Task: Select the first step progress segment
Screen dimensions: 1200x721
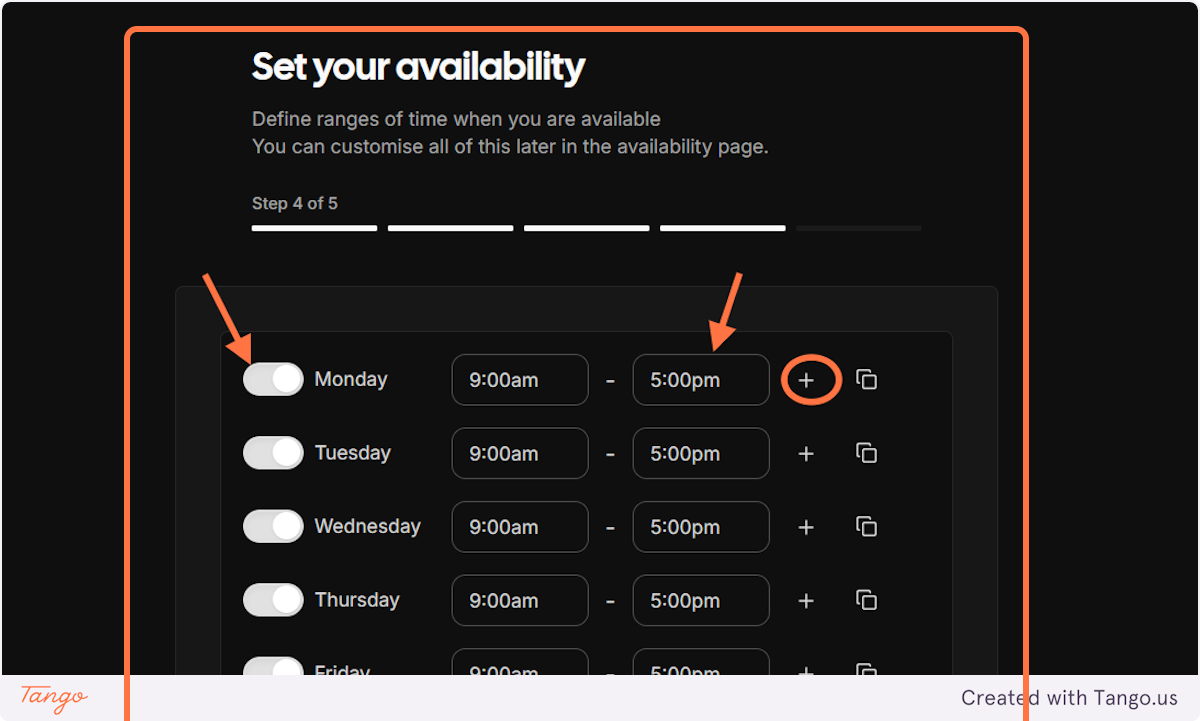Action: pyautogui.click(x=313, y=228)
